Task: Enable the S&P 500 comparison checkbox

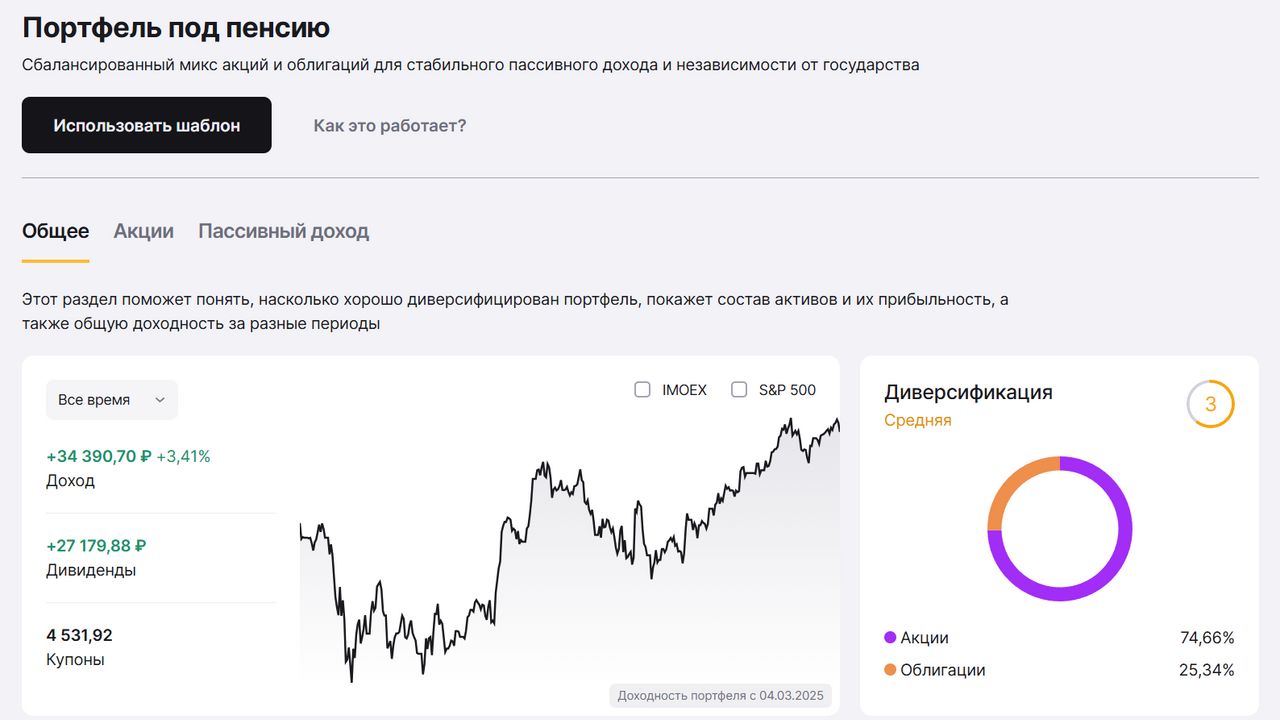Action: 739,389
